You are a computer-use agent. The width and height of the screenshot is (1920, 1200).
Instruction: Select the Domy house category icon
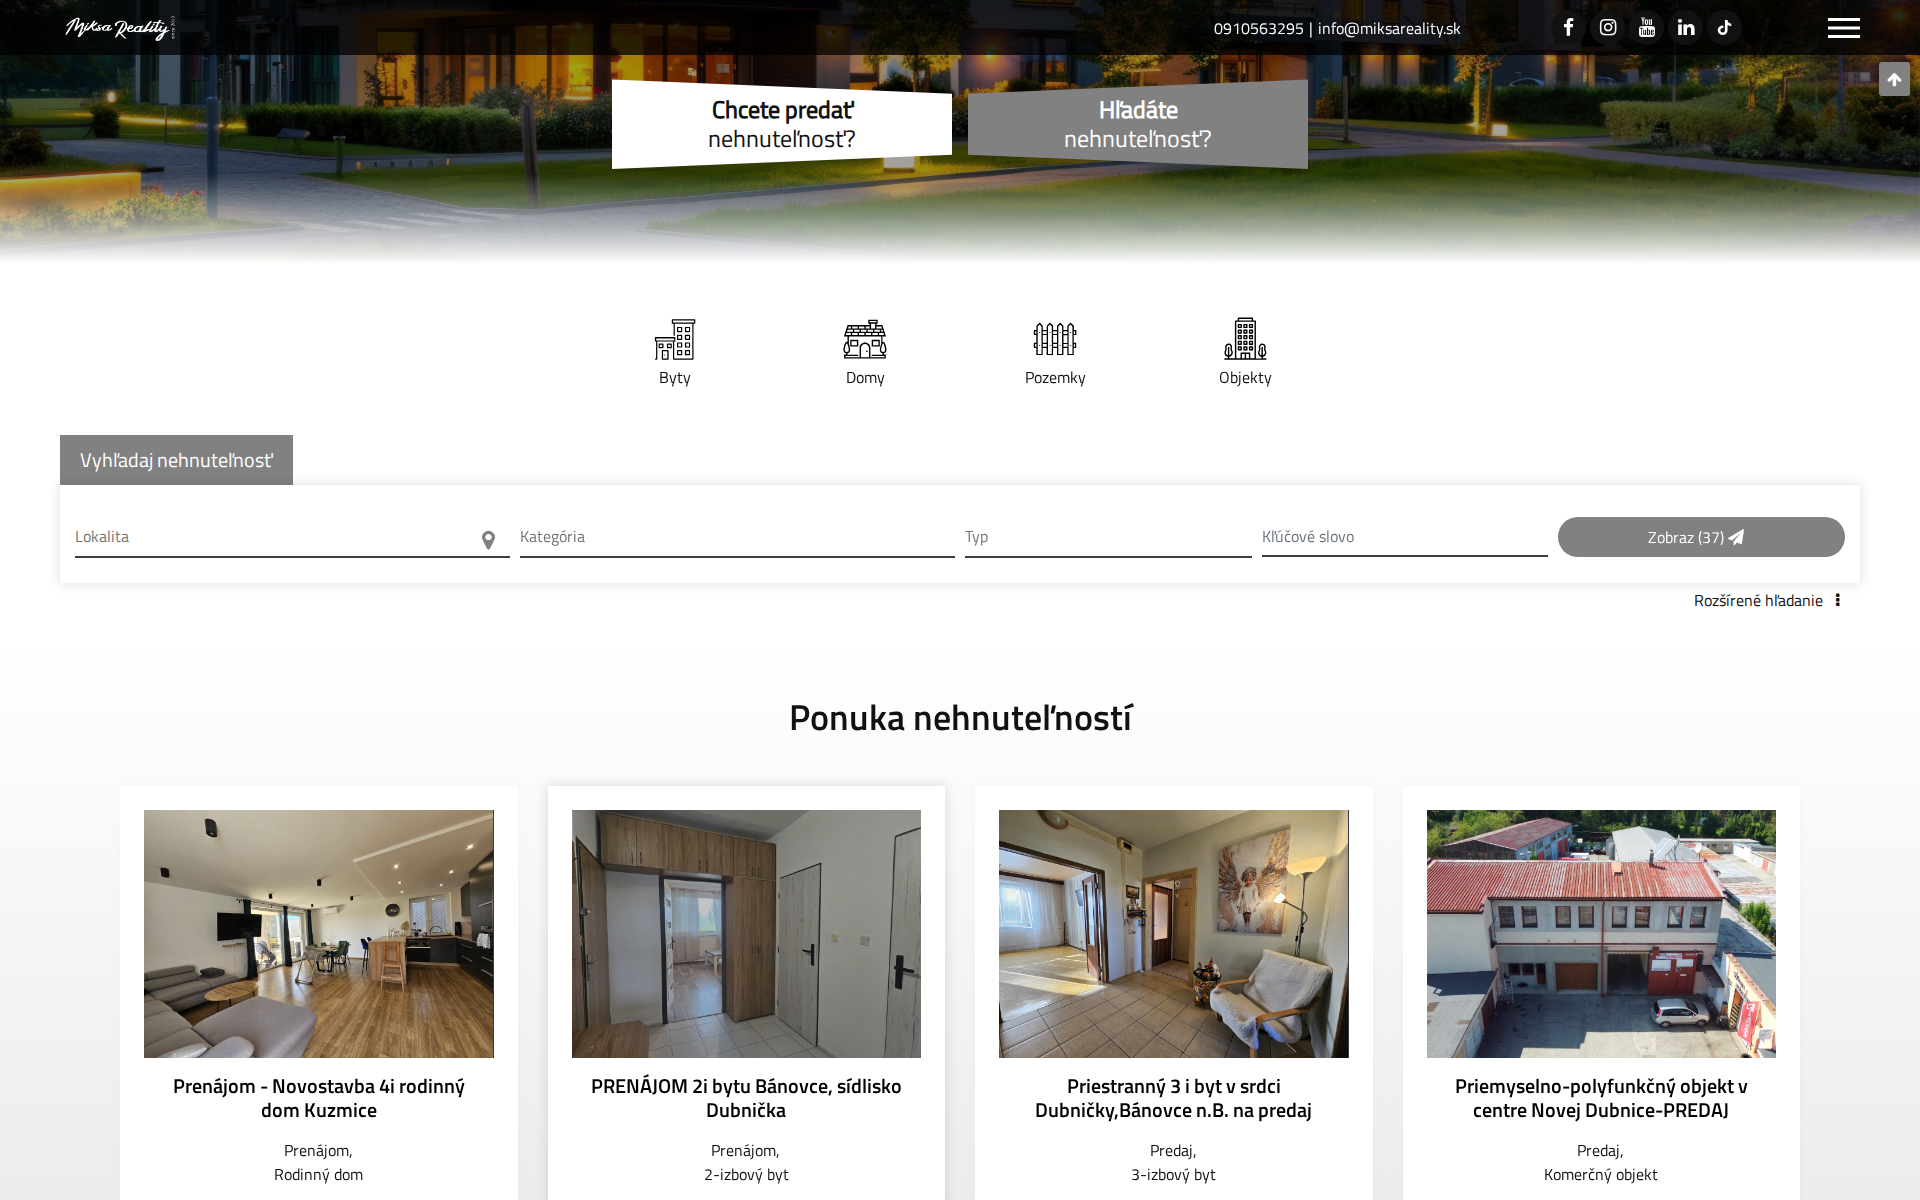tap(864, 340)
